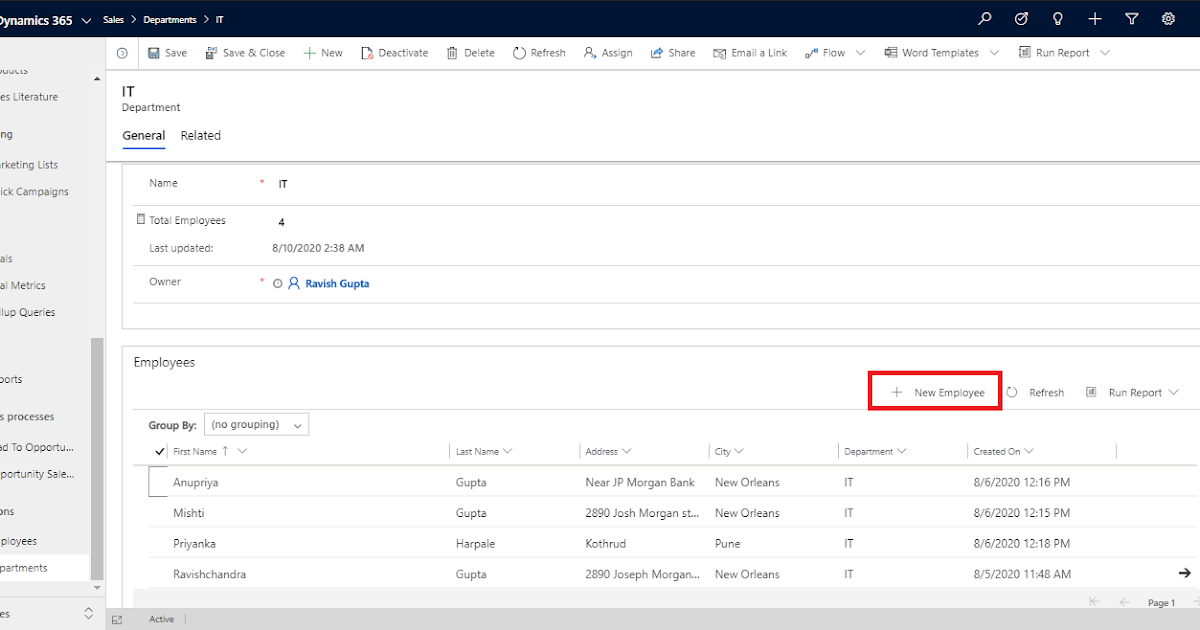Screen dimensions: 1200x630
Task: Select all employees via the header checkmark
Action: [158, 451]
